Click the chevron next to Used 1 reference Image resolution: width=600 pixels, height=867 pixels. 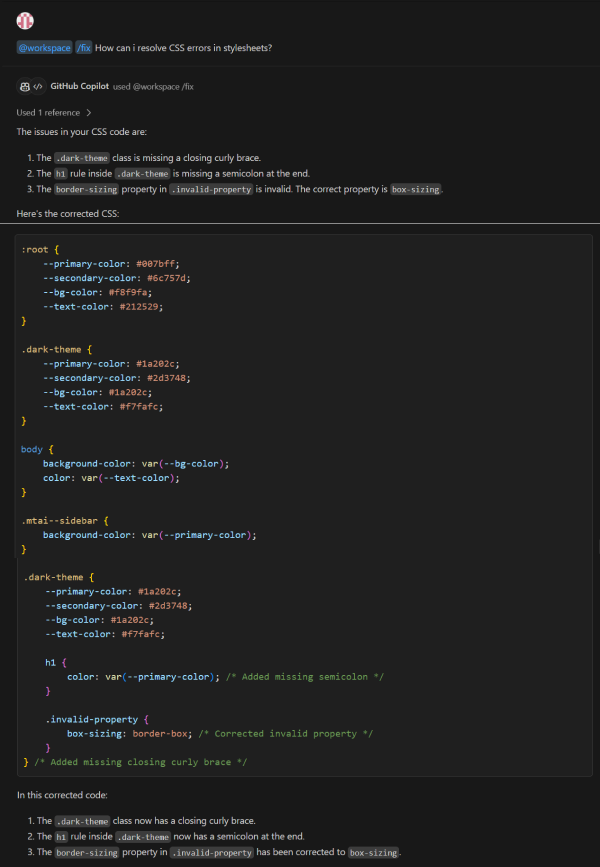(89, 113)
